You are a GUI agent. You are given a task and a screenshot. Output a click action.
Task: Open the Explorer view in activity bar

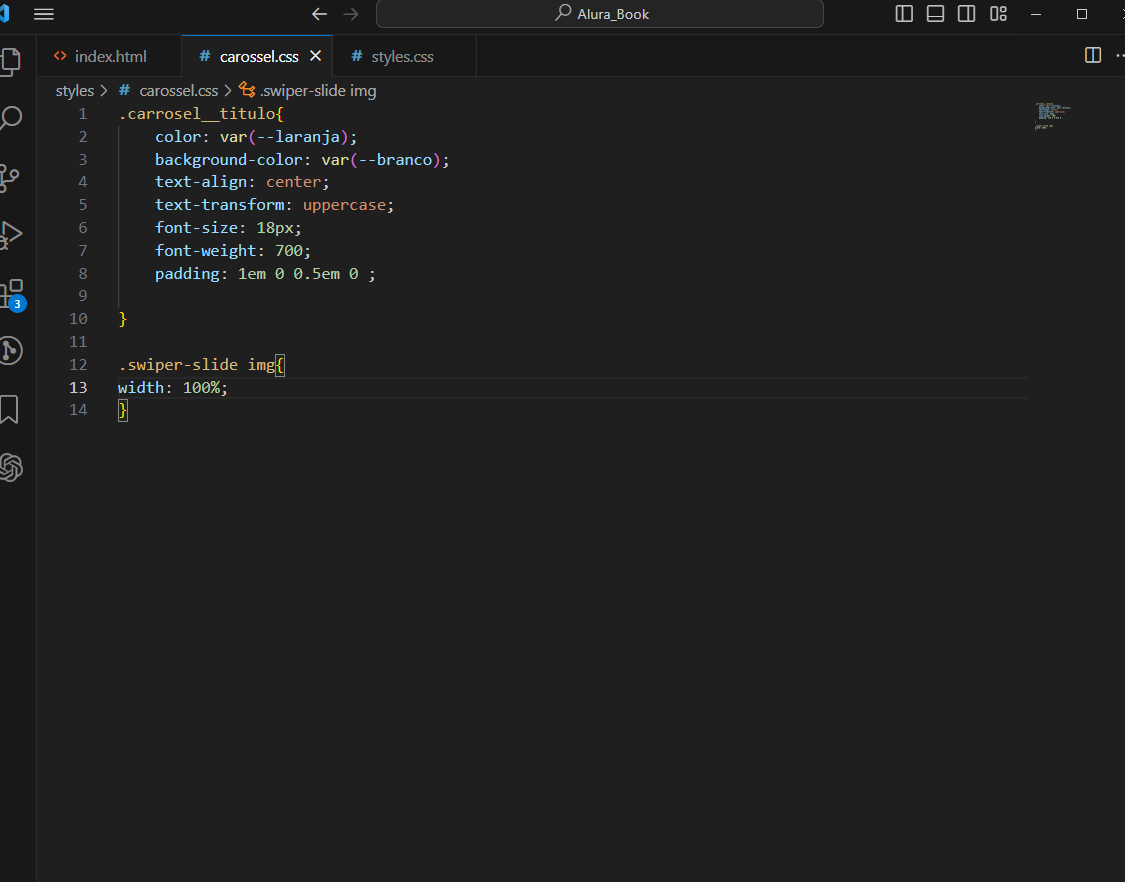point(10,61)
